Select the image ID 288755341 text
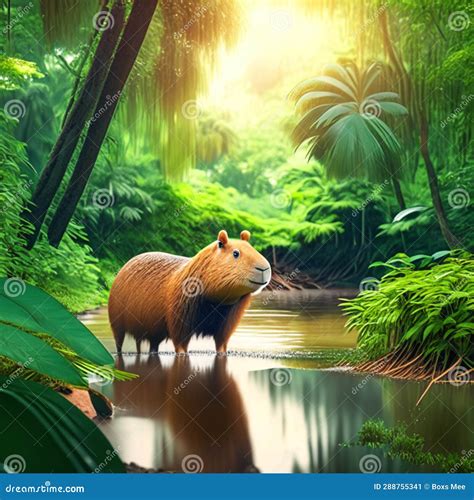The height and width of the screenshot is (500, 474). [397, 487]
